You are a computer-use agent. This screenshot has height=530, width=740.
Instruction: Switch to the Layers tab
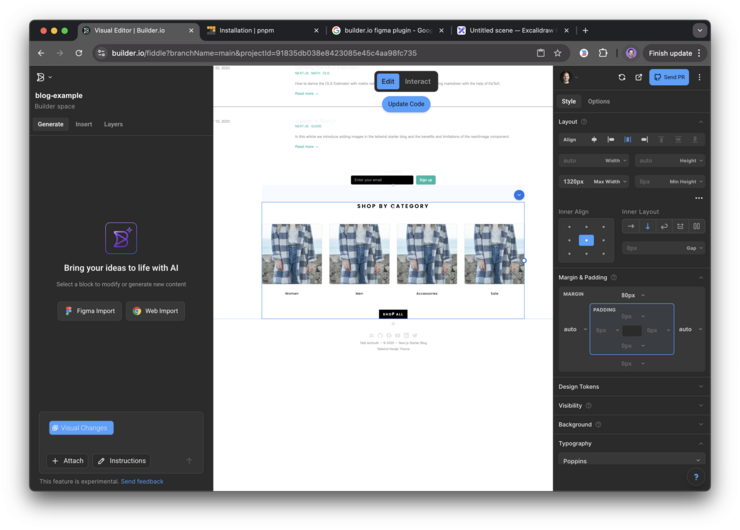pos(113,124)
